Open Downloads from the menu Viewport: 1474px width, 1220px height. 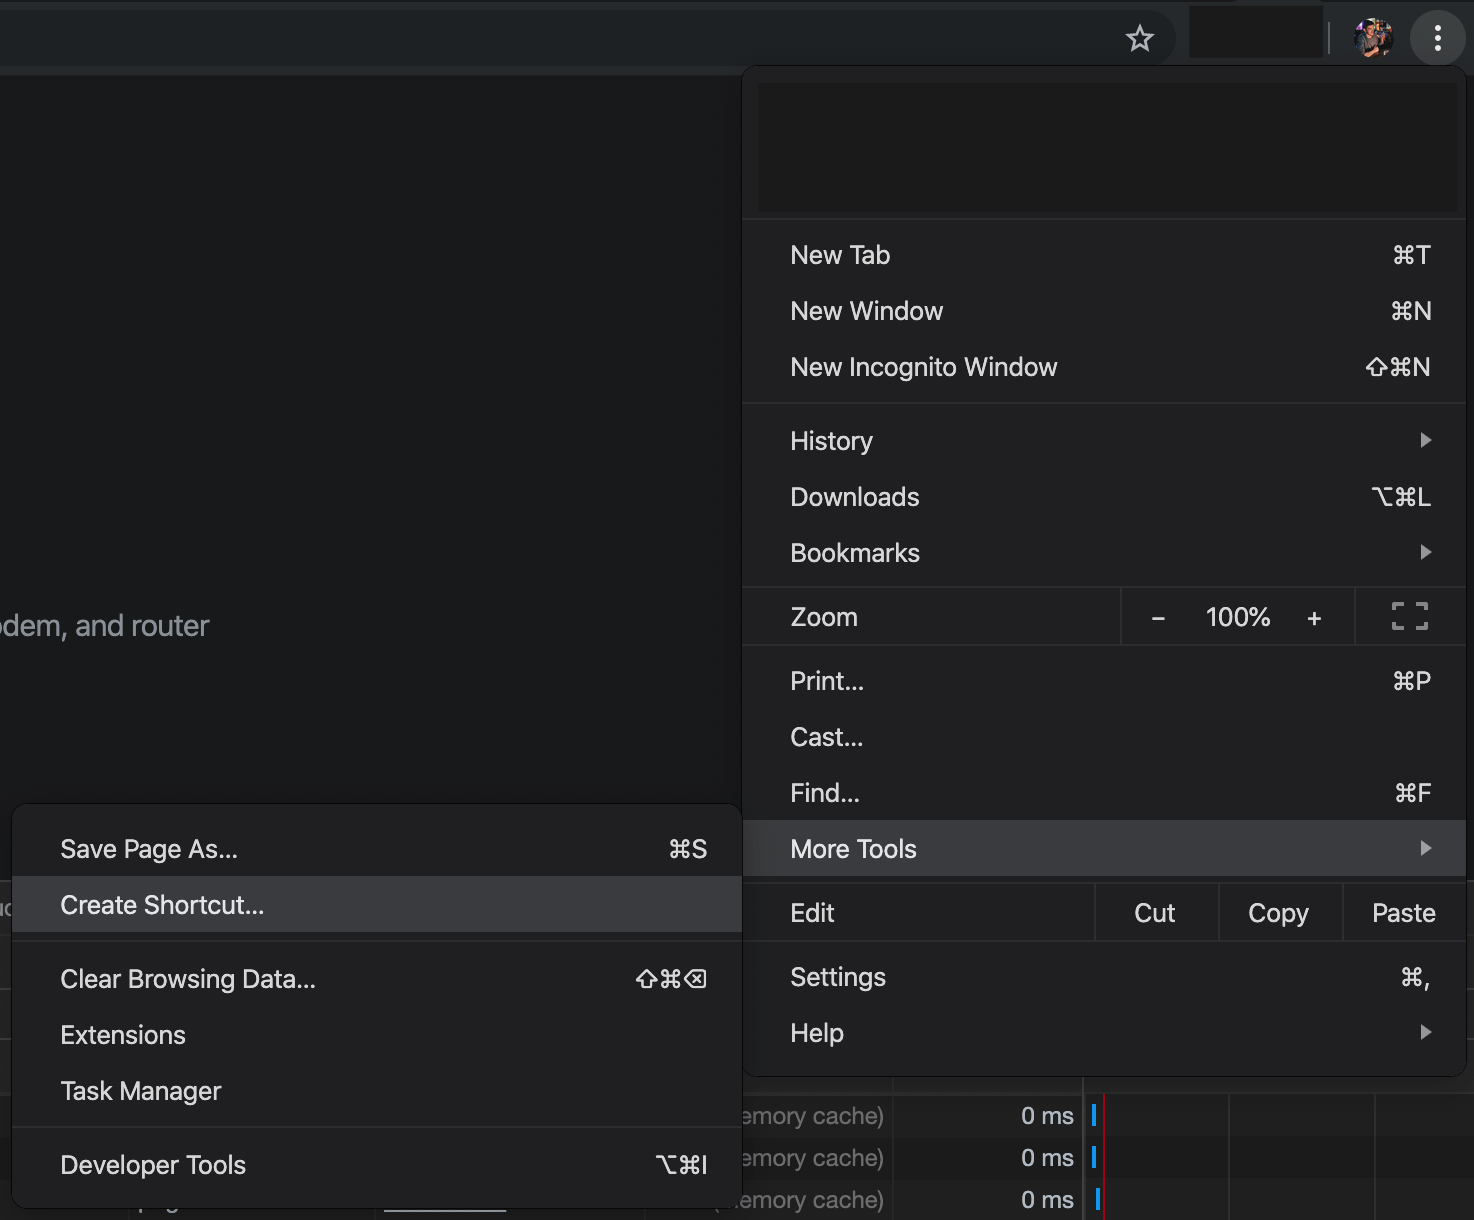tap(1104, 497)
